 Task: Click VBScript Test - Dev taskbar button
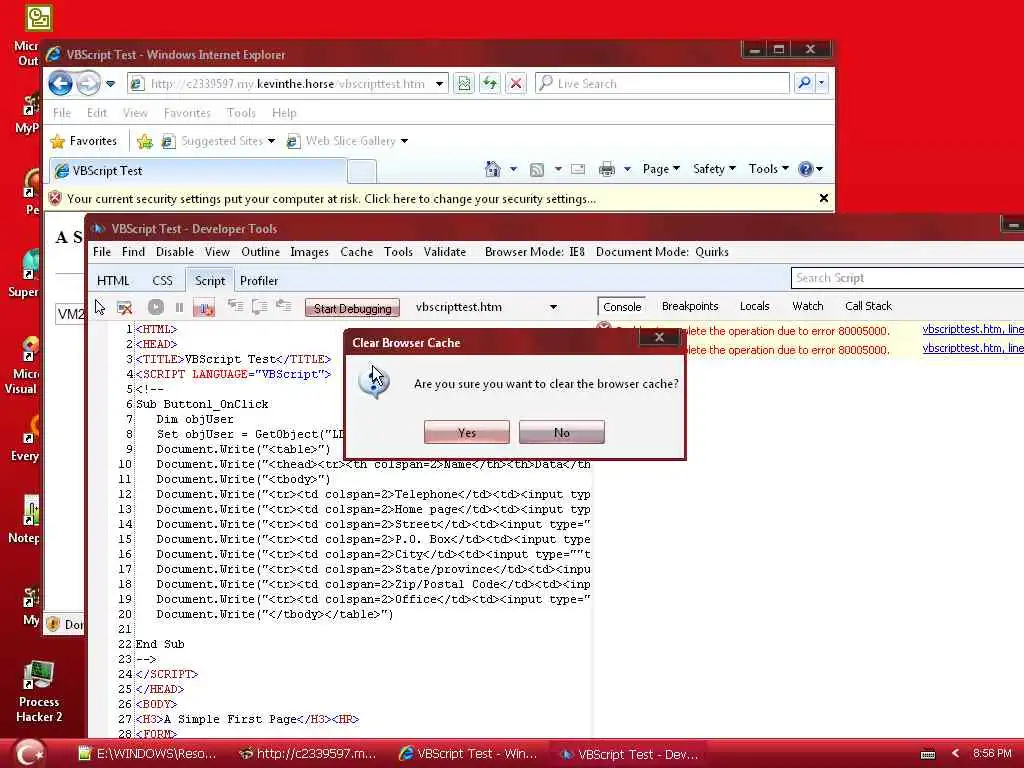coord(631,754)
